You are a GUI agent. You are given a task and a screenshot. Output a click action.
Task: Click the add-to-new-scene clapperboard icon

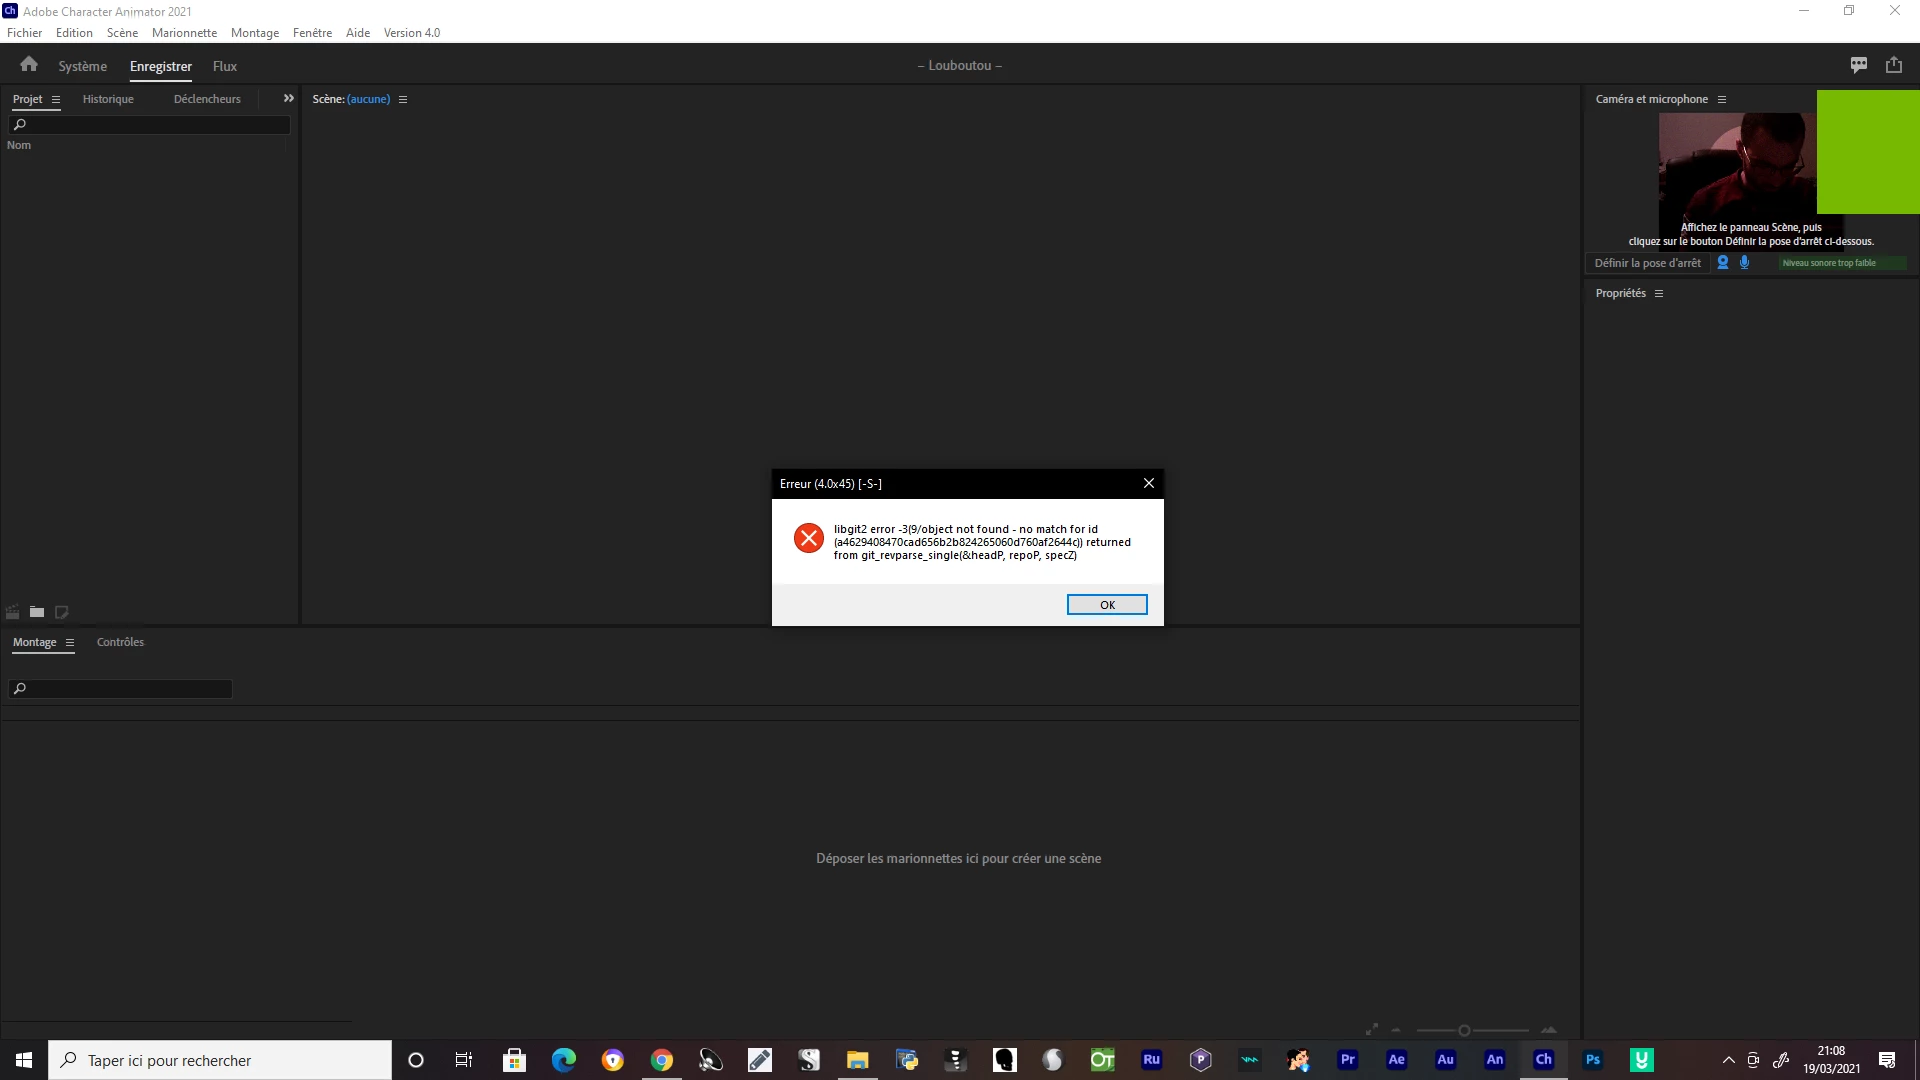click(x=13, y=612)
